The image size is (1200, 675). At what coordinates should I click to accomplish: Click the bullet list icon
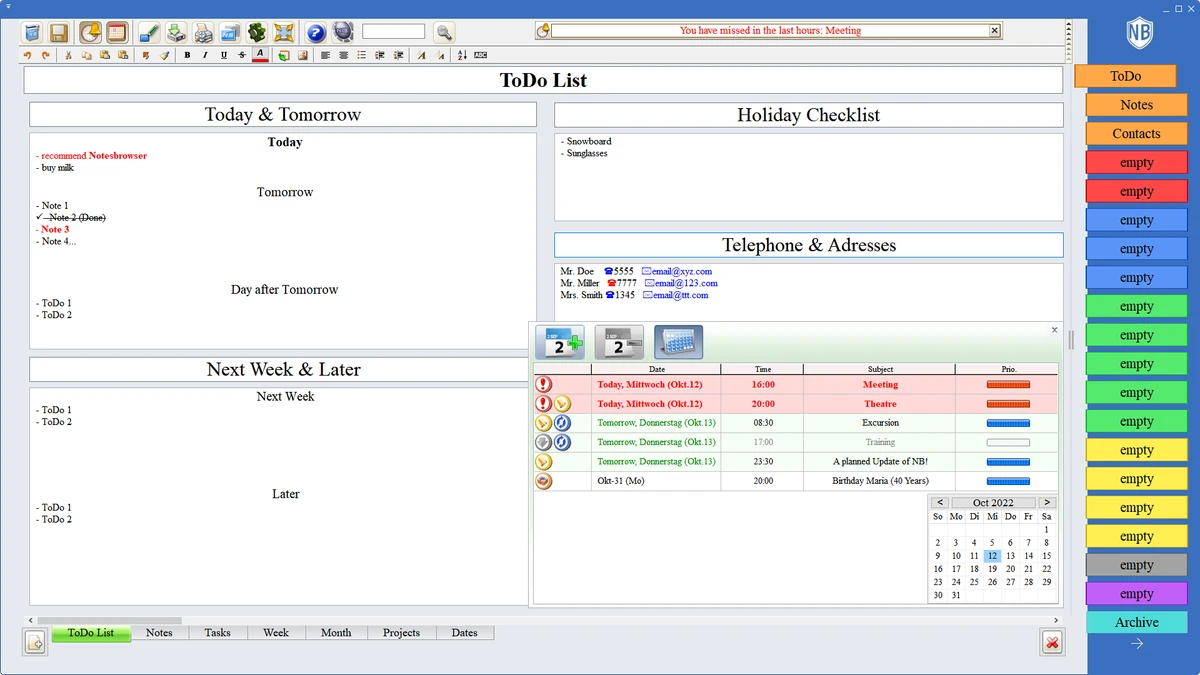(361, 55)
